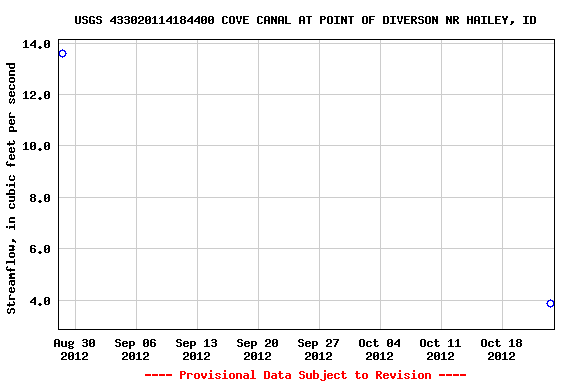Click the y-axis label 14.0
The image size is (576, 384).
36,44
